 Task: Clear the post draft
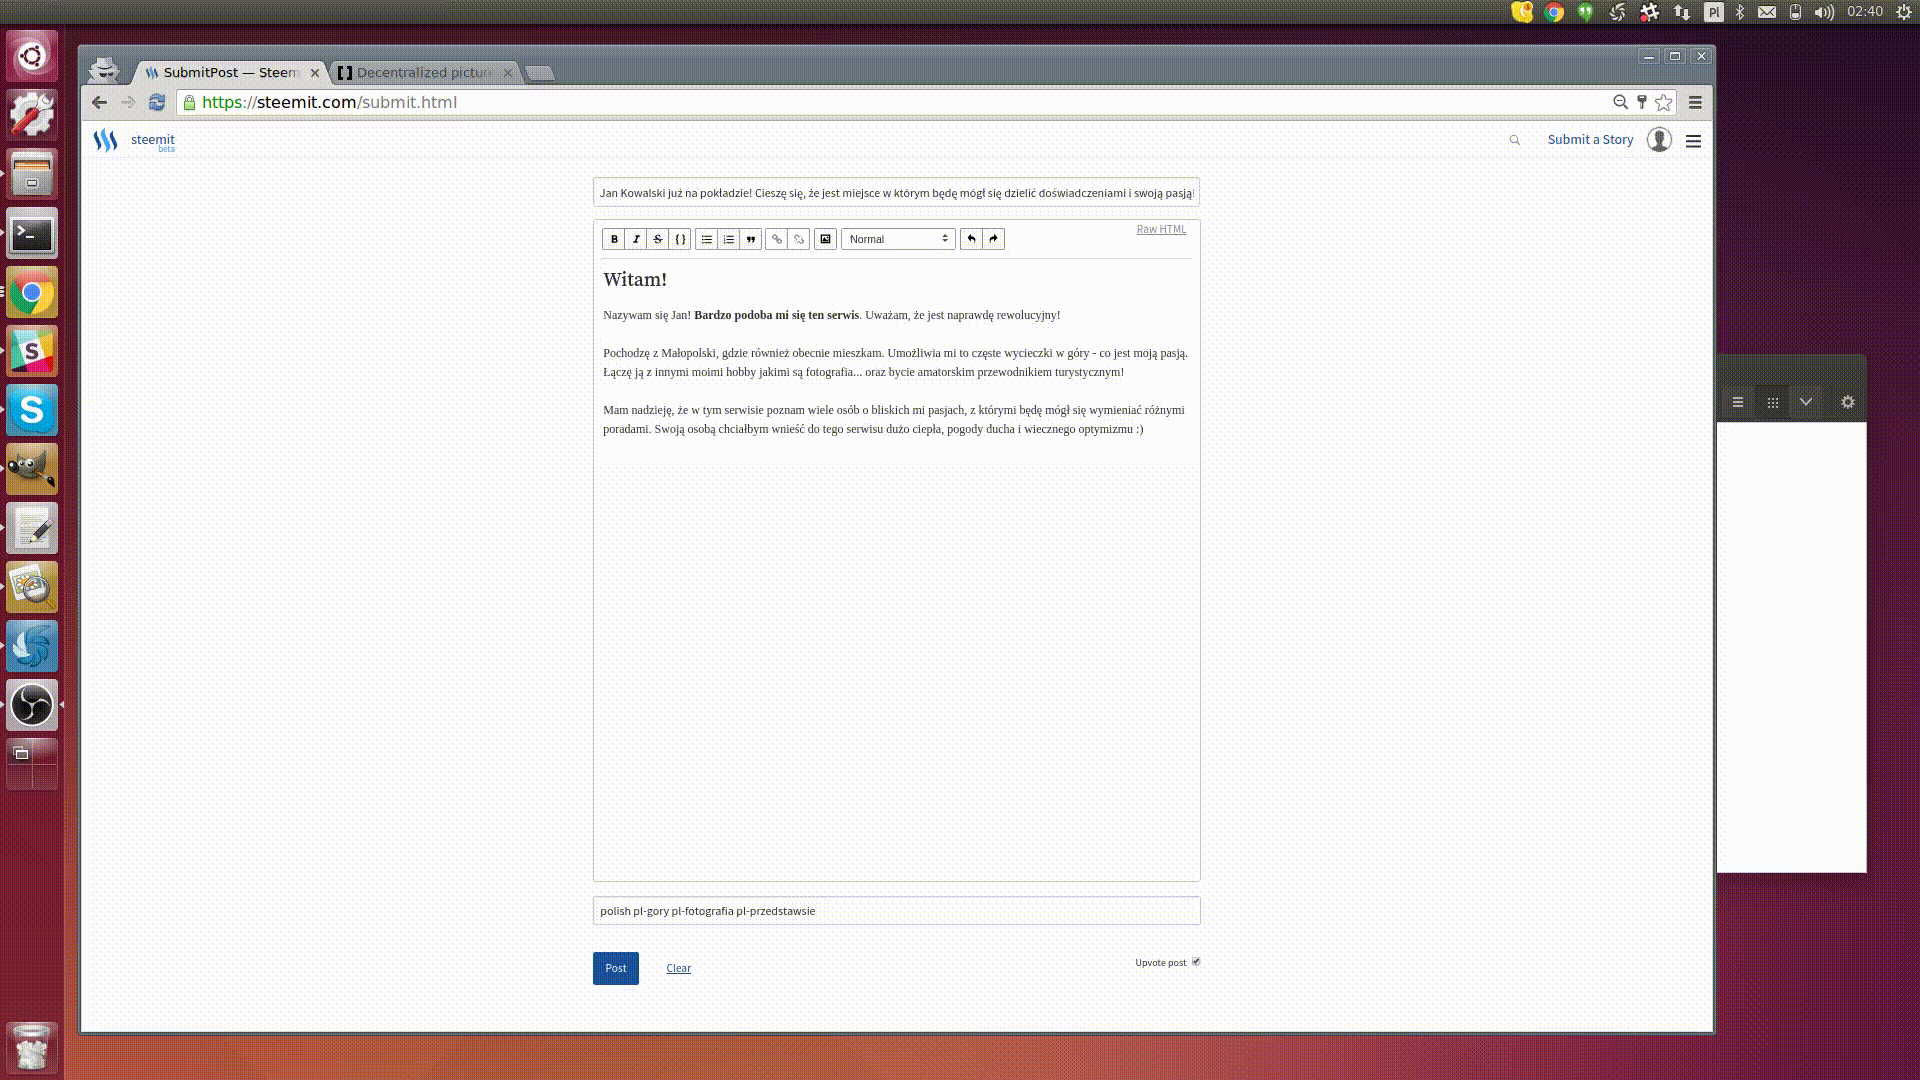(679, 968)
